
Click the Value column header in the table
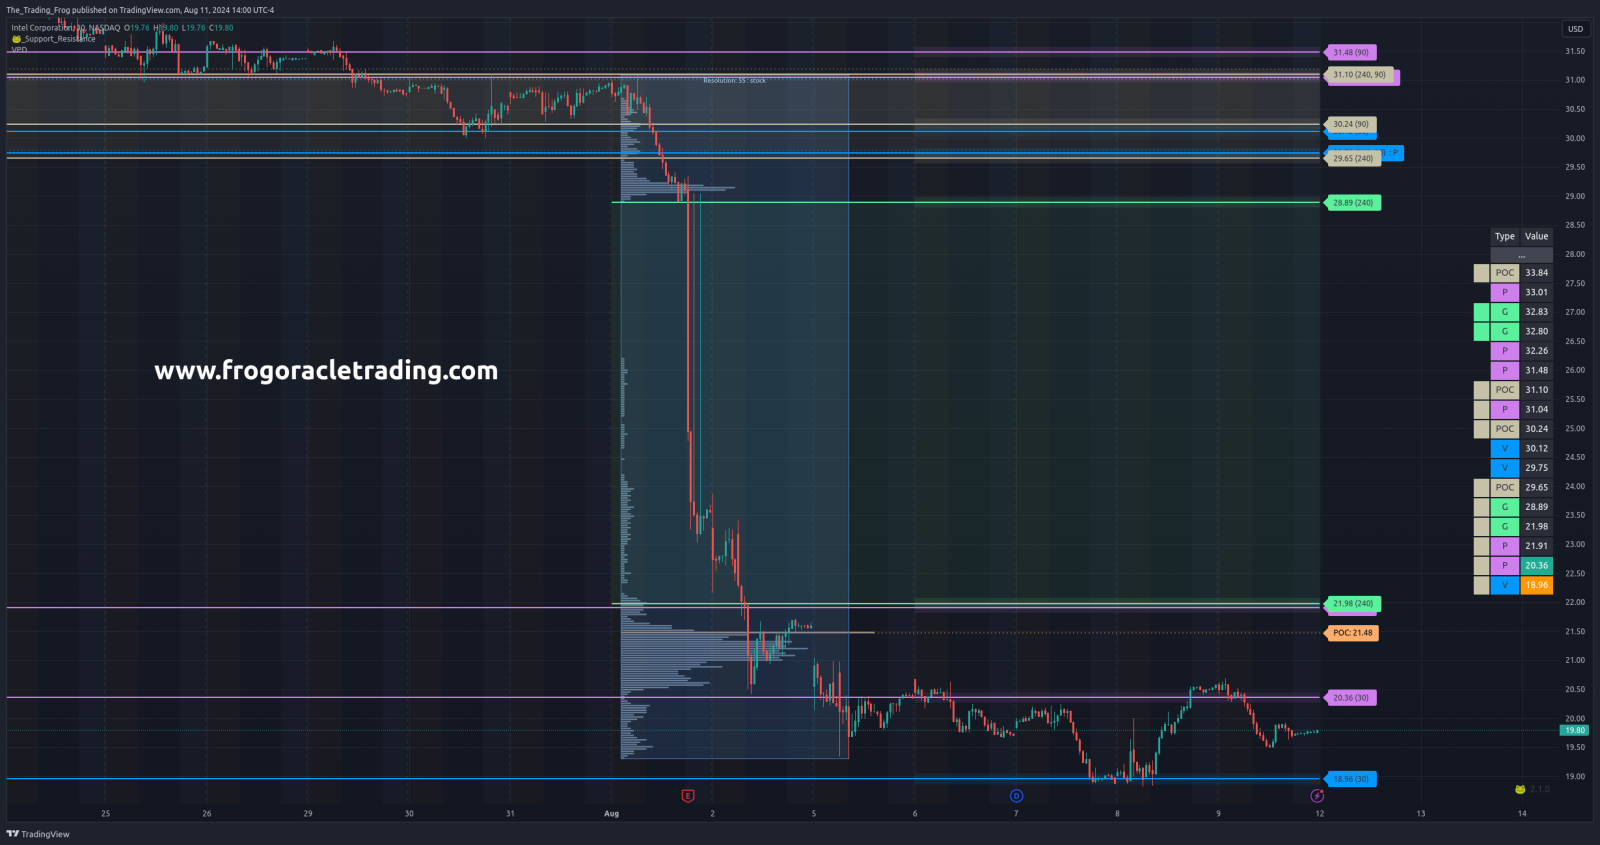click(x=1537, y=236)
